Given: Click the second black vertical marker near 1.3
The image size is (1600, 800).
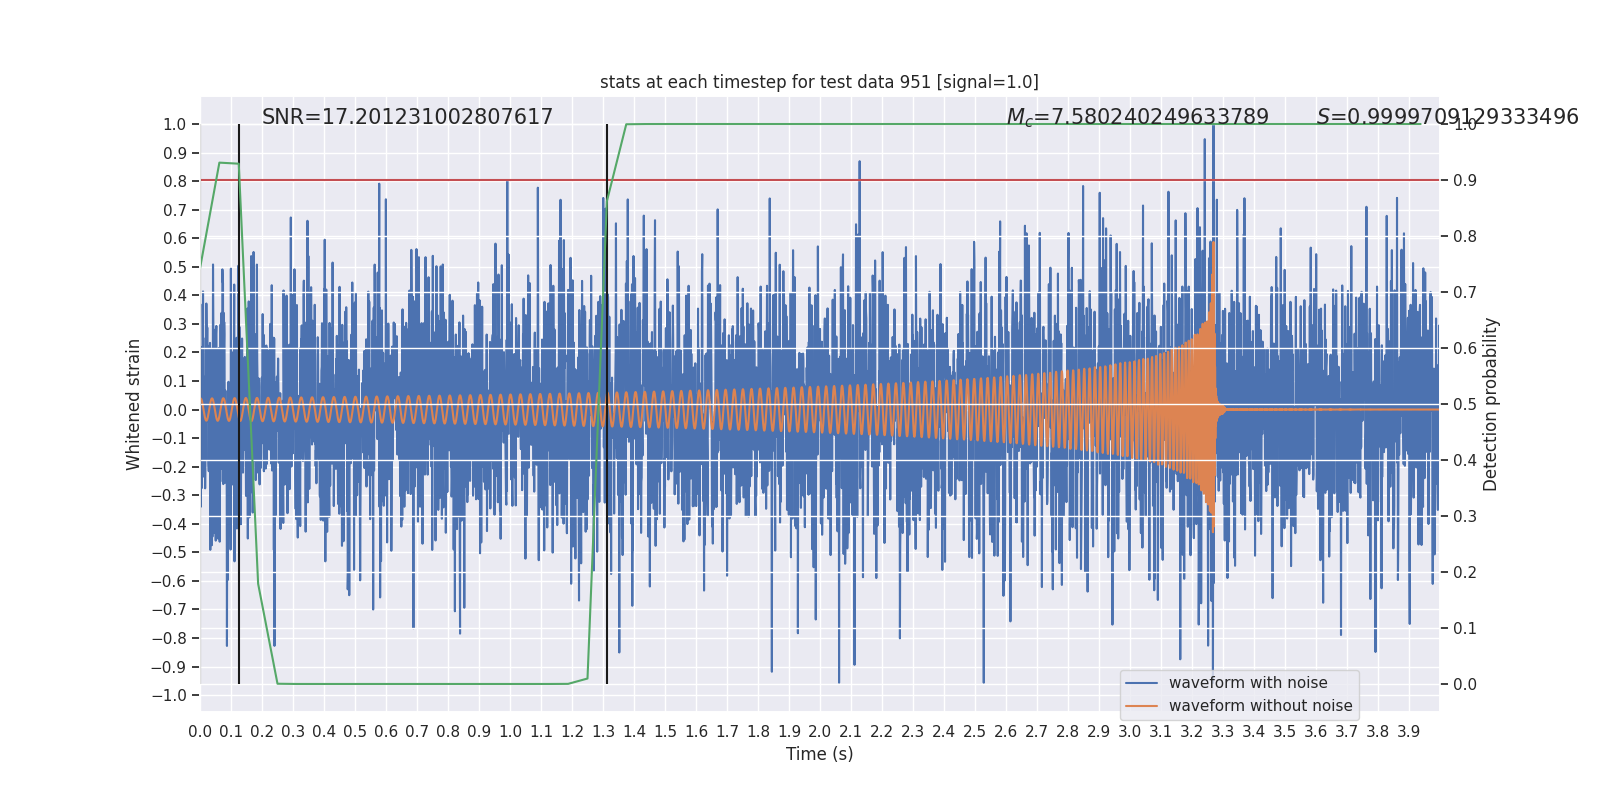Looking at the screenshot, I should point(607,404).
